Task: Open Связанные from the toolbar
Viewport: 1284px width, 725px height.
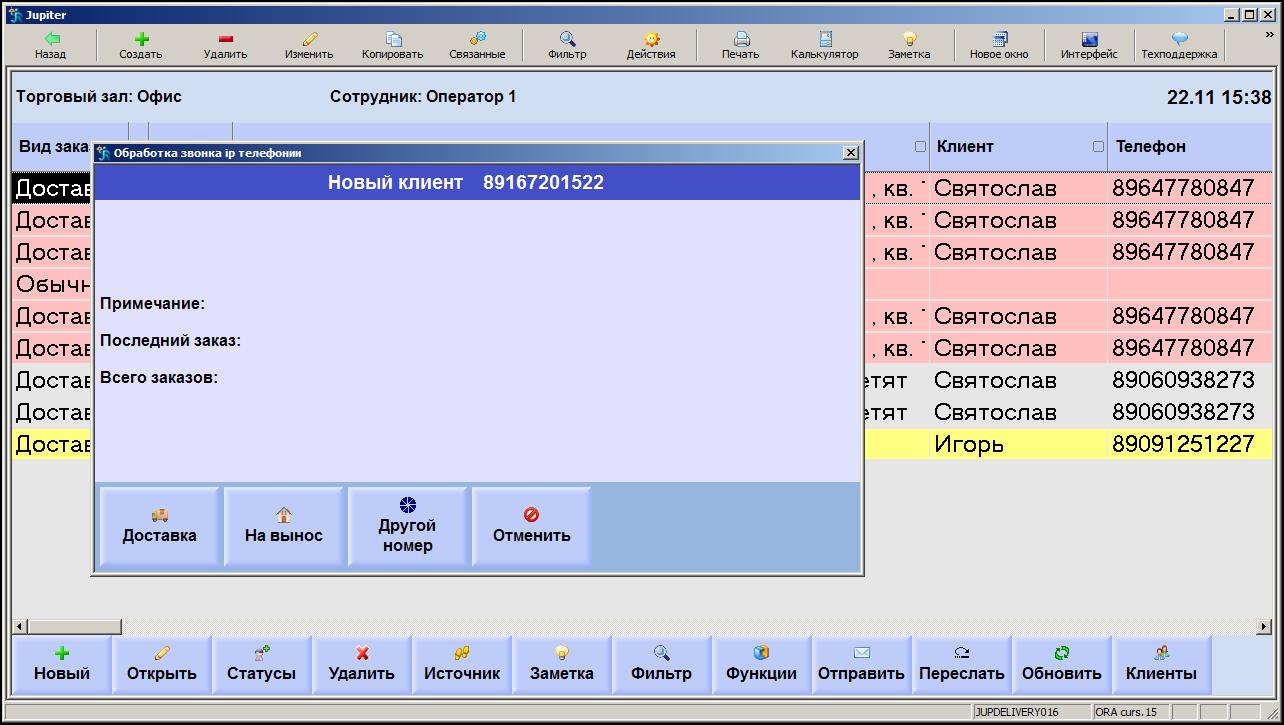Action: pos(477,46)
